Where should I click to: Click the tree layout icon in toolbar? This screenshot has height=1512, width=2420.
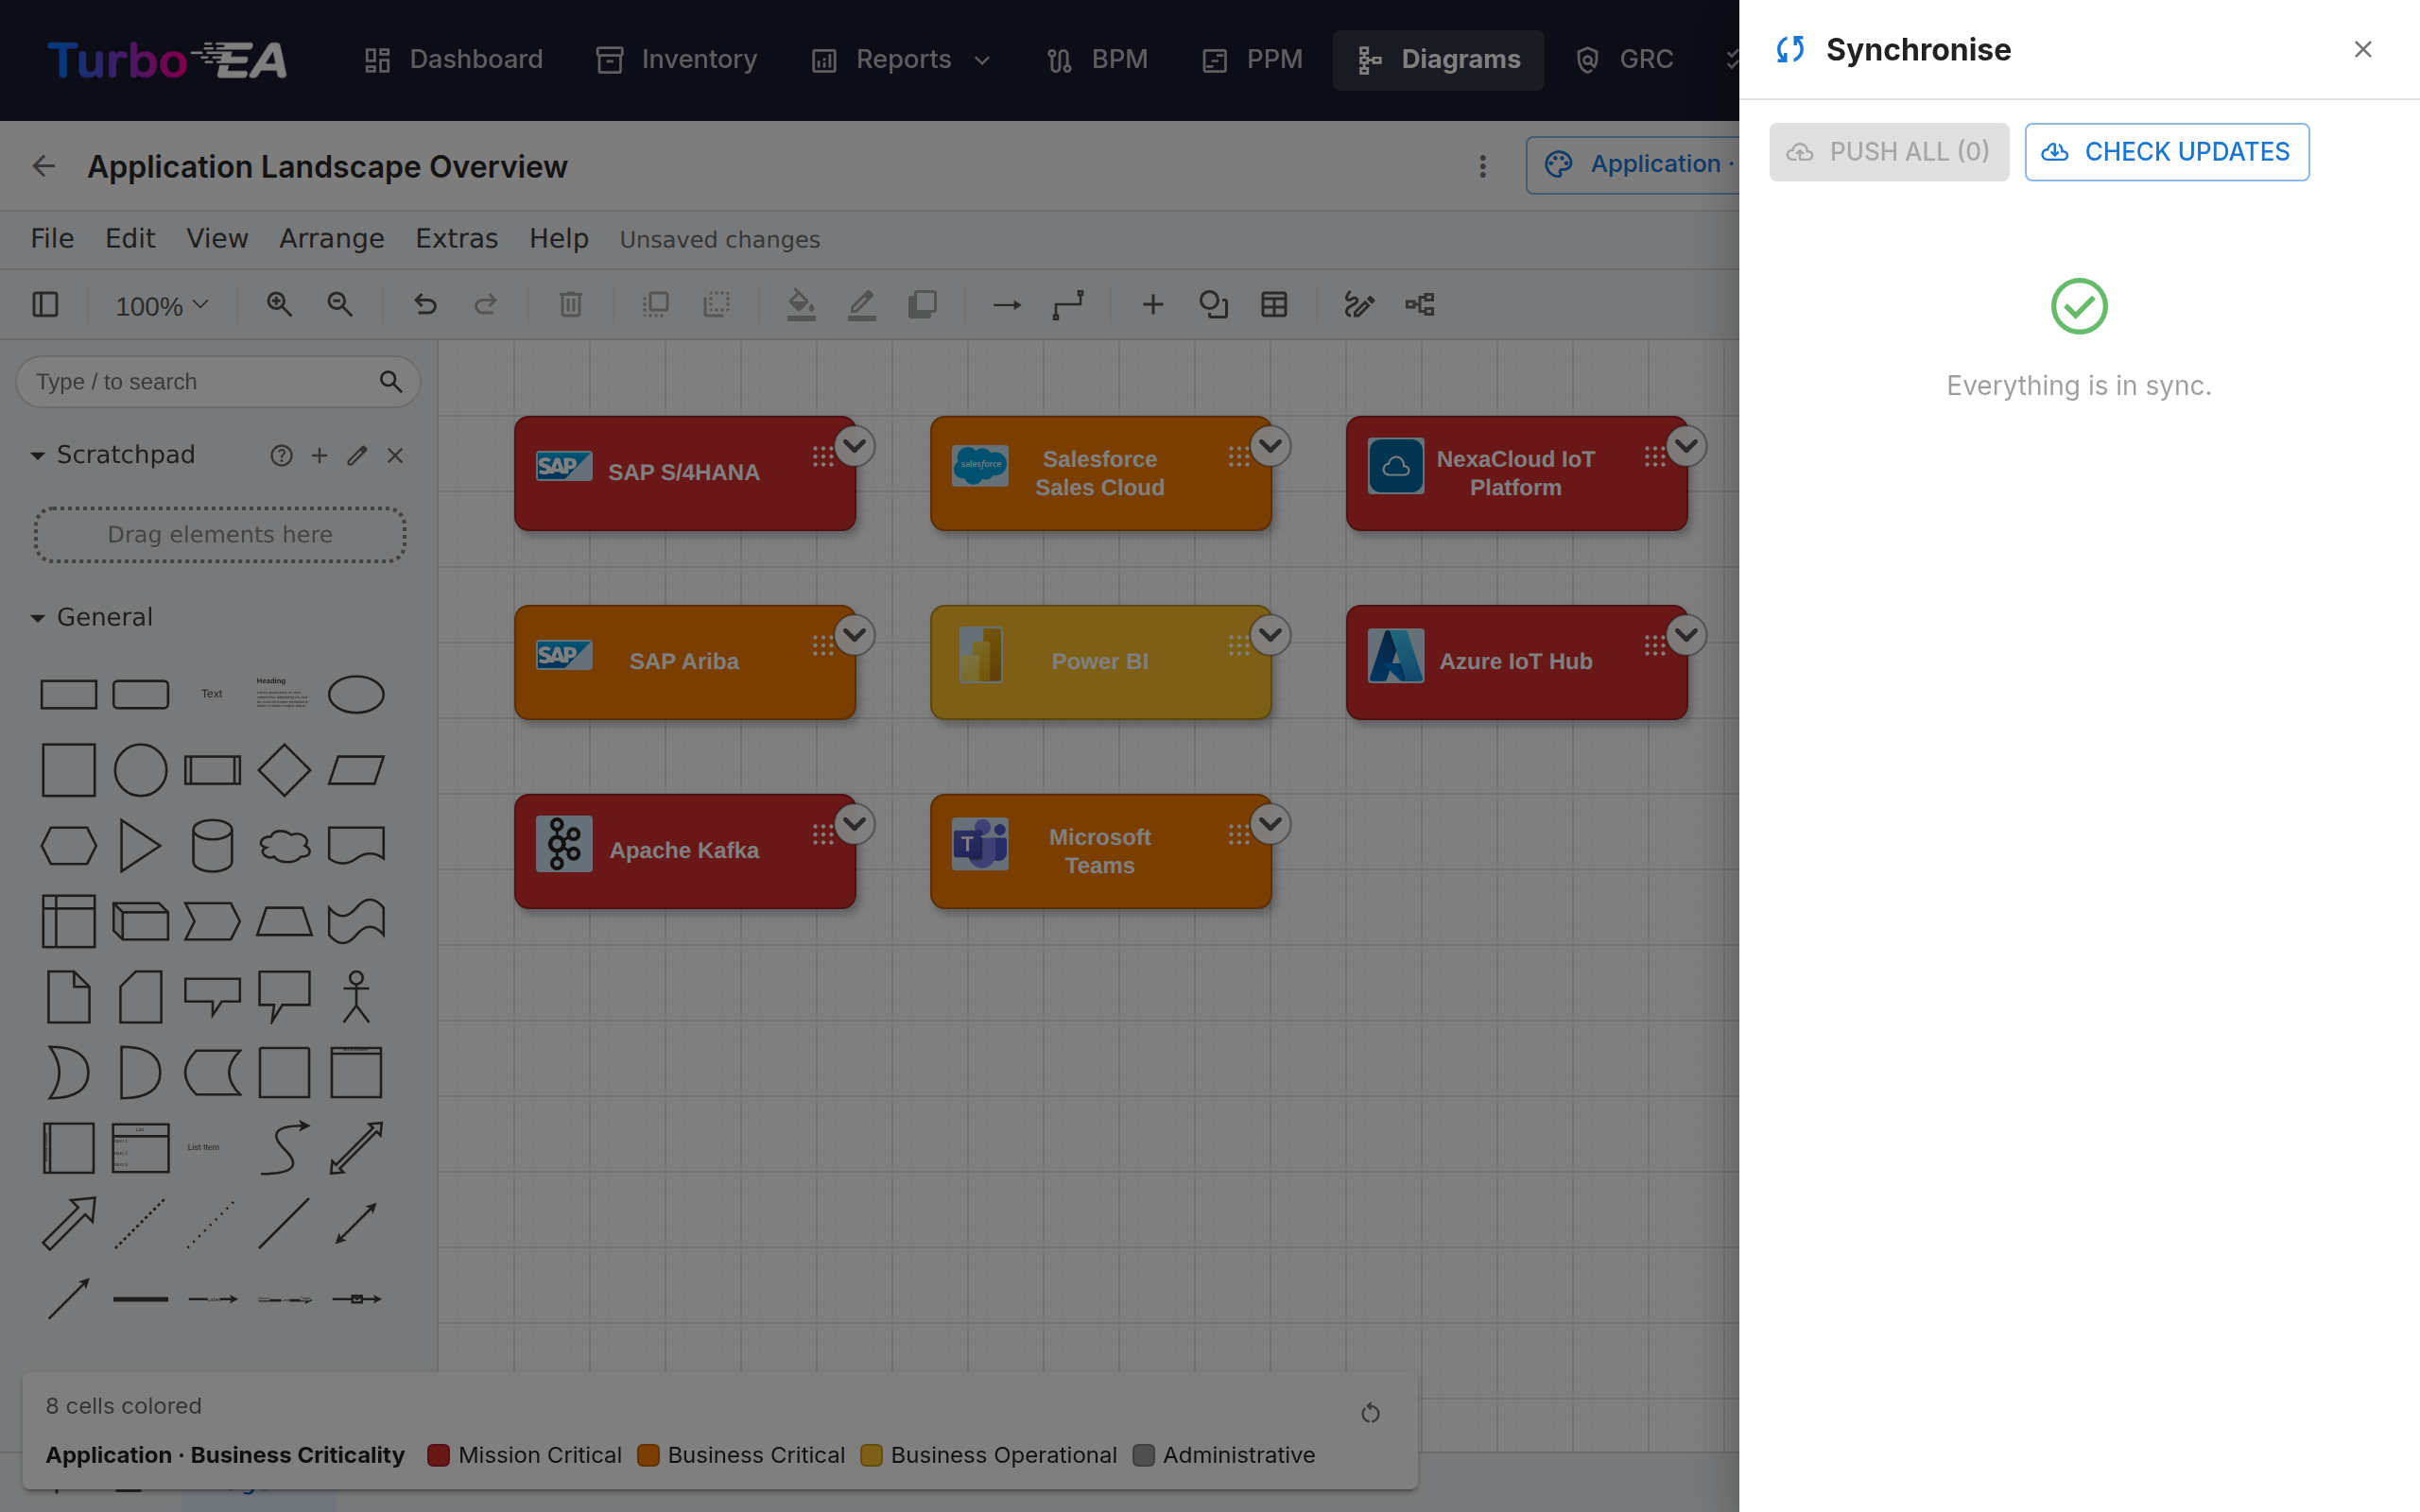point(1420,304)
